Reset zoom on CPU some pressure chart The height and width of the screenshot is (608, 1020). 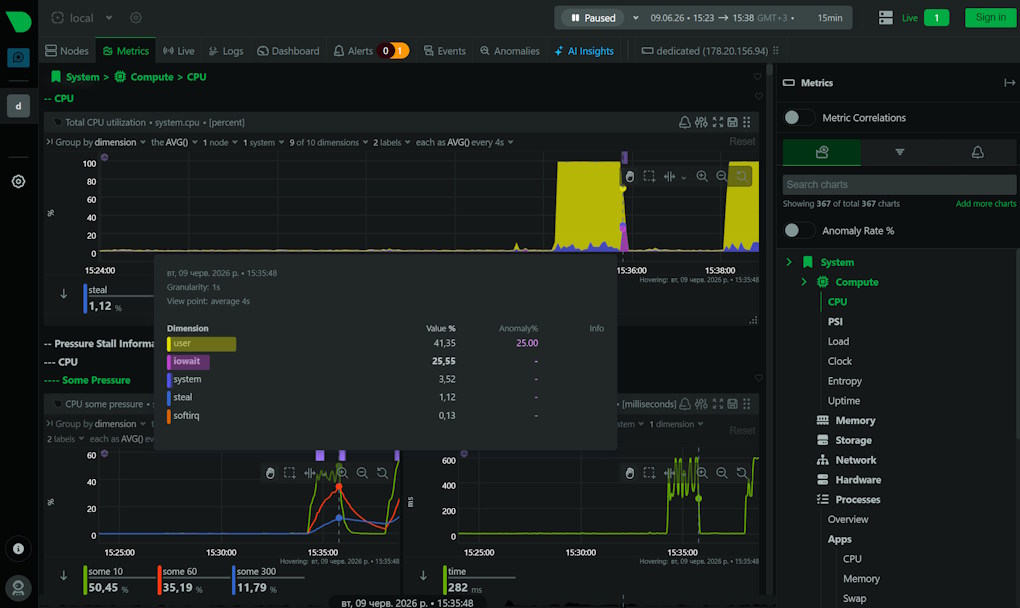[x=382, y=473]
